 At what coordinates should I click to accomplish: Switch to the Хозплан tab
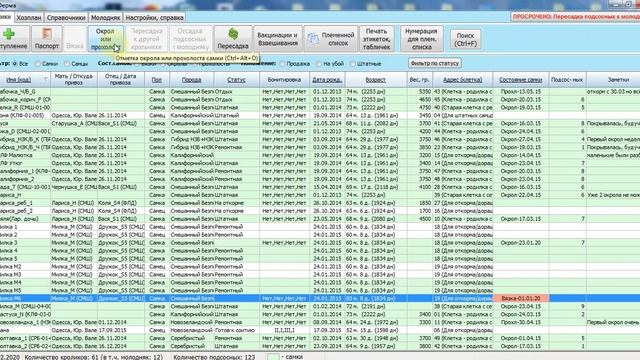[29, 18]
